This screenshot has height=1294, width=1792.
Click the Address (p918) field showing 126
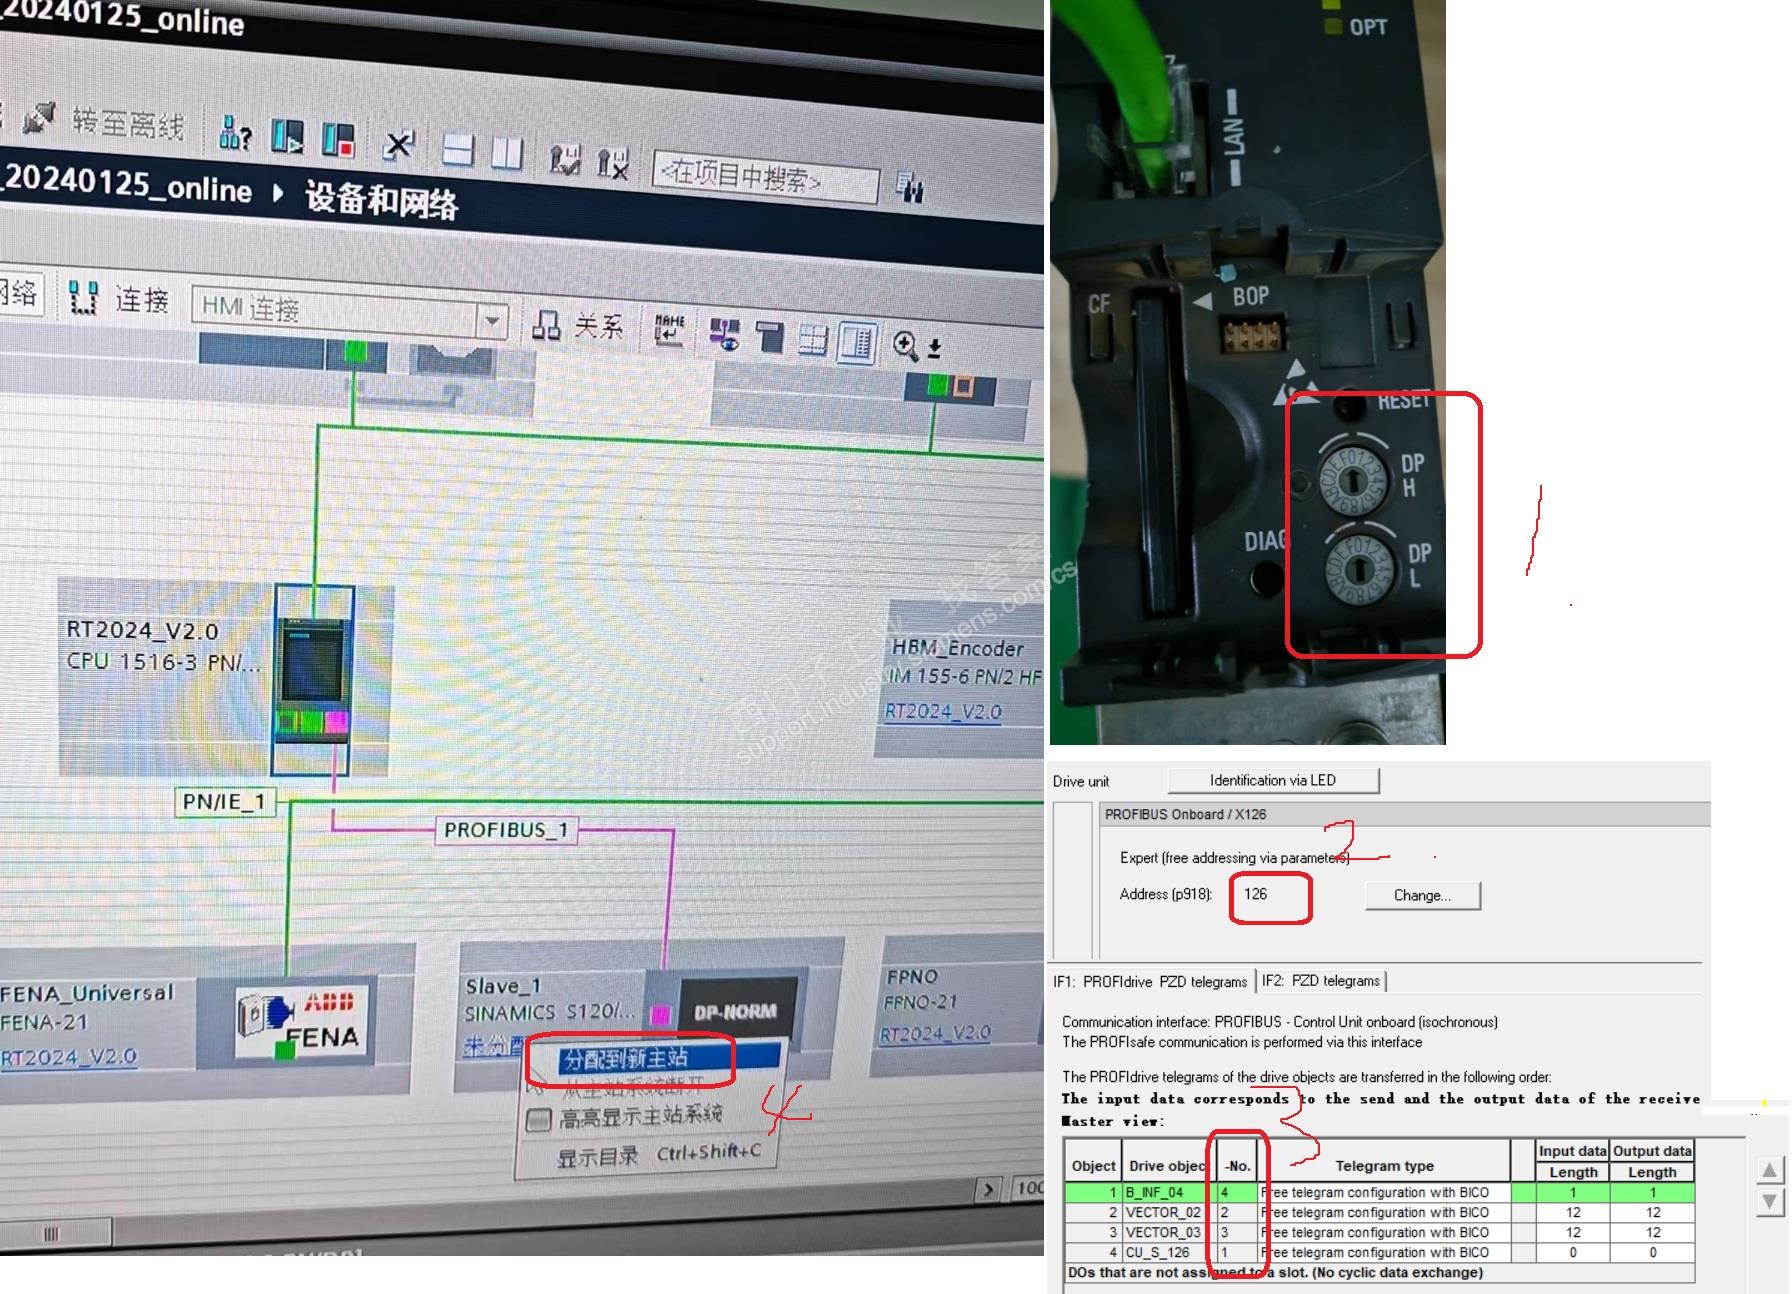[x=1270, y=894]
